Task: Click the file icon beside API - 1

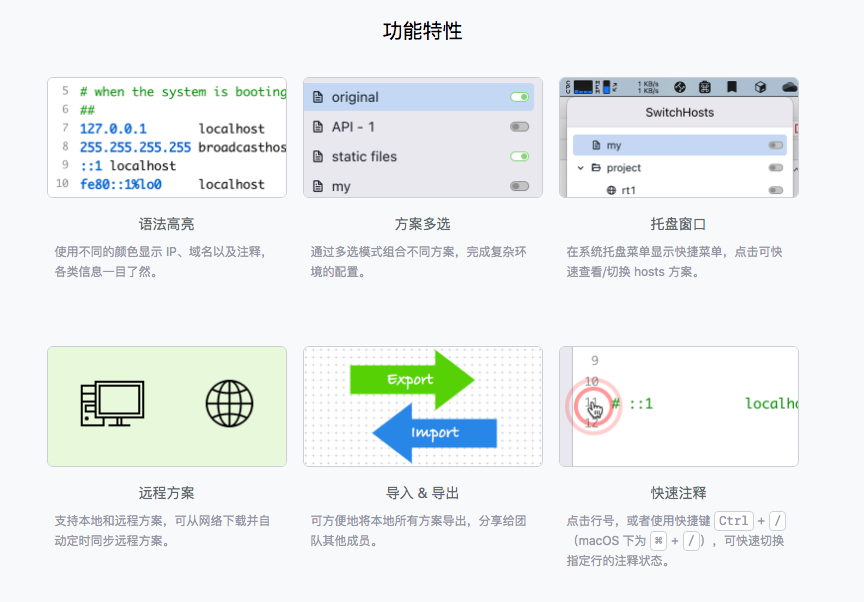Action: 318,127
